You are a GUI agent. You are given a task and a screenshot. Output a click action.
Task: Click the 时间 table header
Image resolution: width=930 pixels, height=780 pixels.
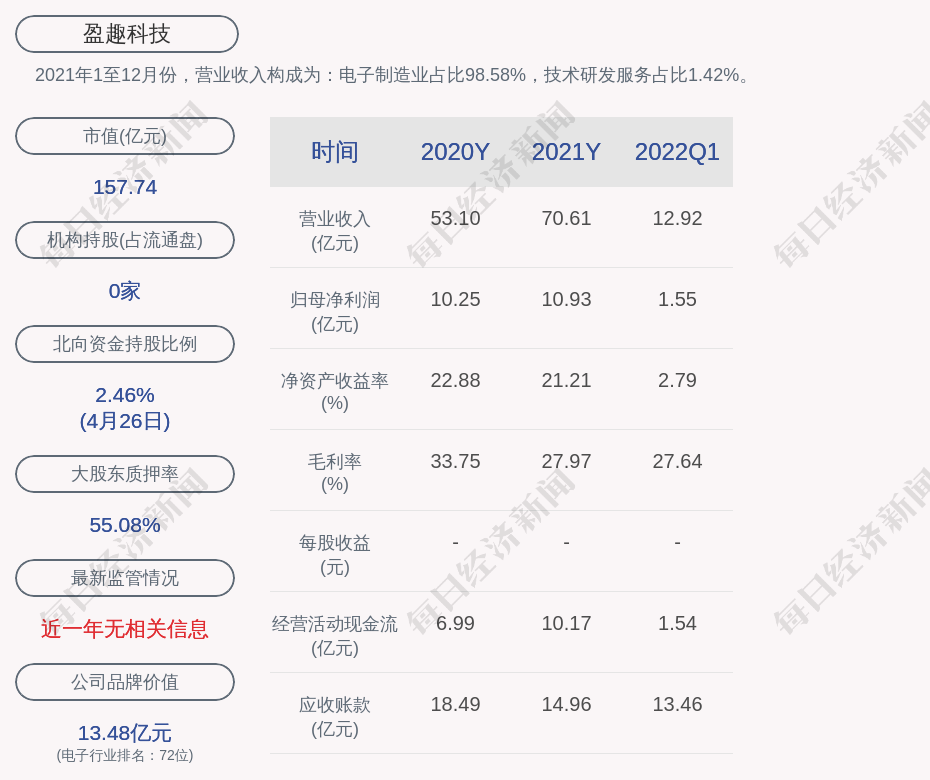(335, 152)
